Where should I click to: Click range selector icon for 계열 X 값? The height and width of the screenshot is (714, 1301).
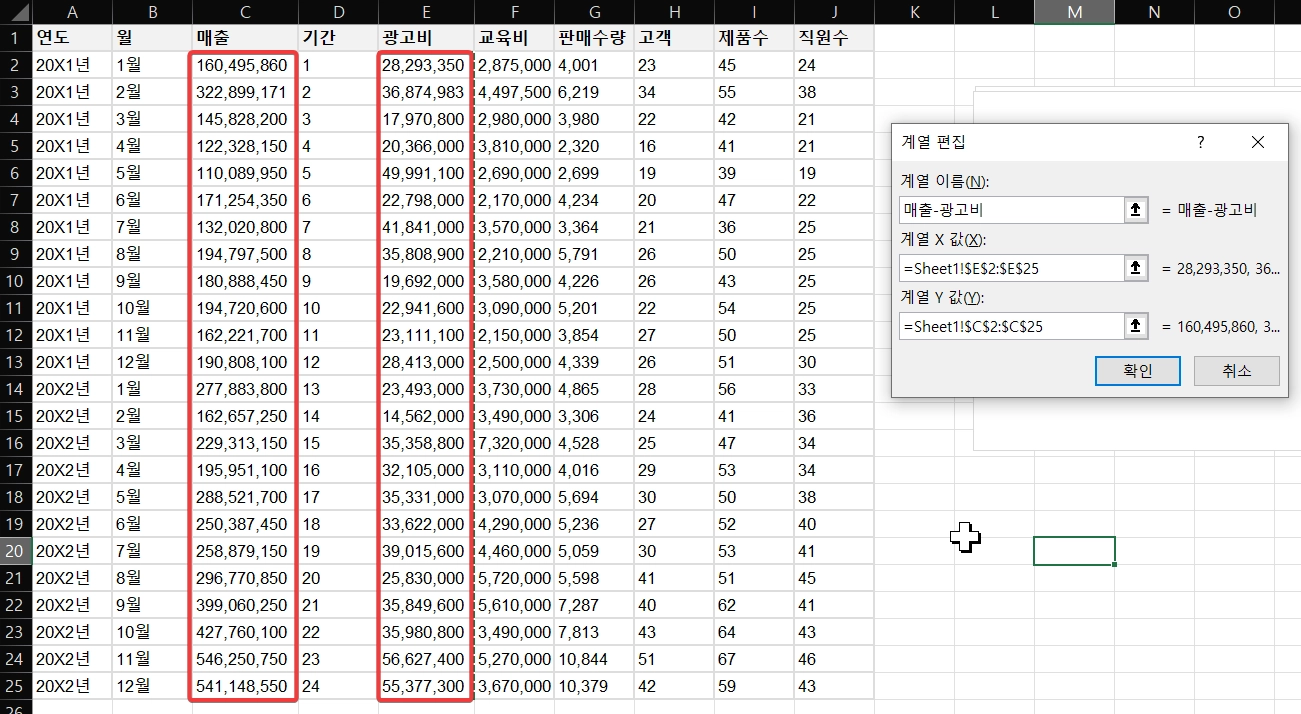pyautogui.click(x=1137, y=268)
